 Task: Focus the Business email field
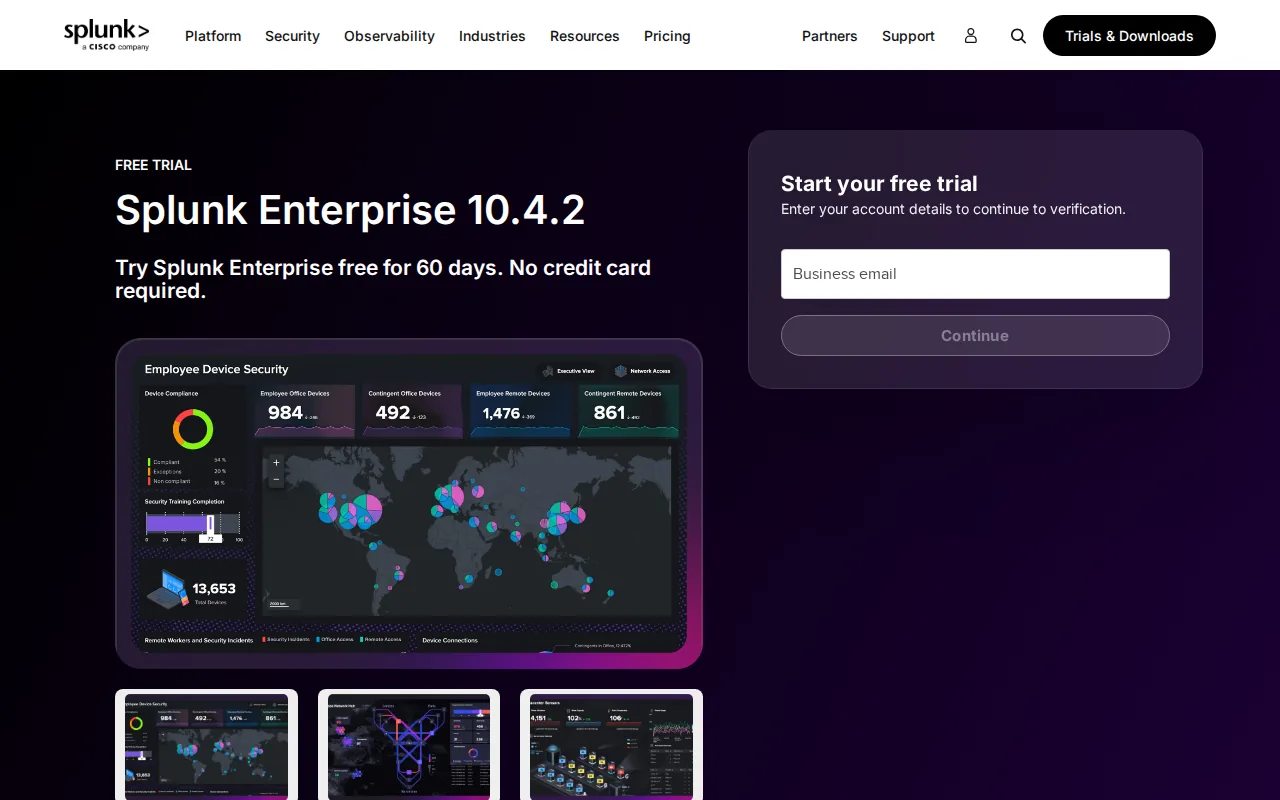coord(975,274)
